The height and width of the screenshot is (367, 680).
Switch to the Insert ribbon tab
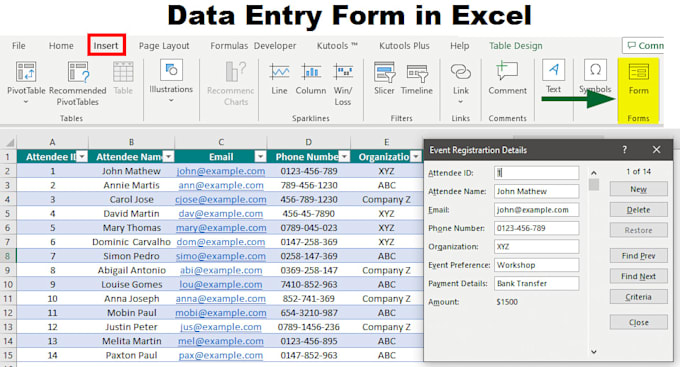tap(106, 45)
